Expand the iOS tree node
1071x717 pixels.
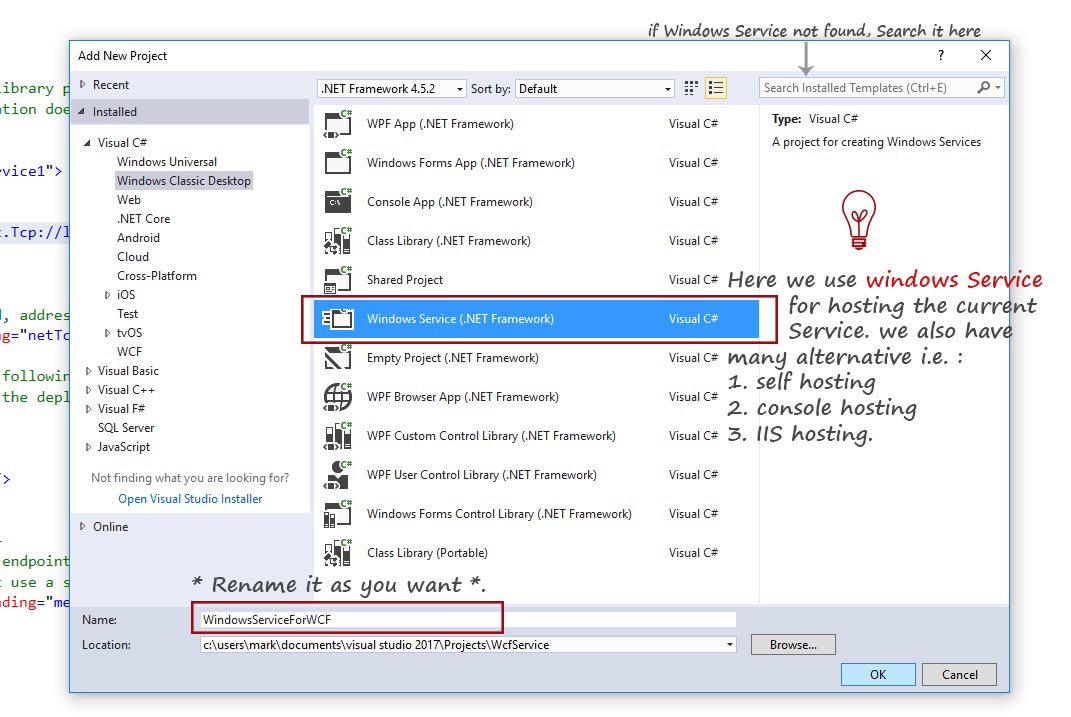[107, 295]
